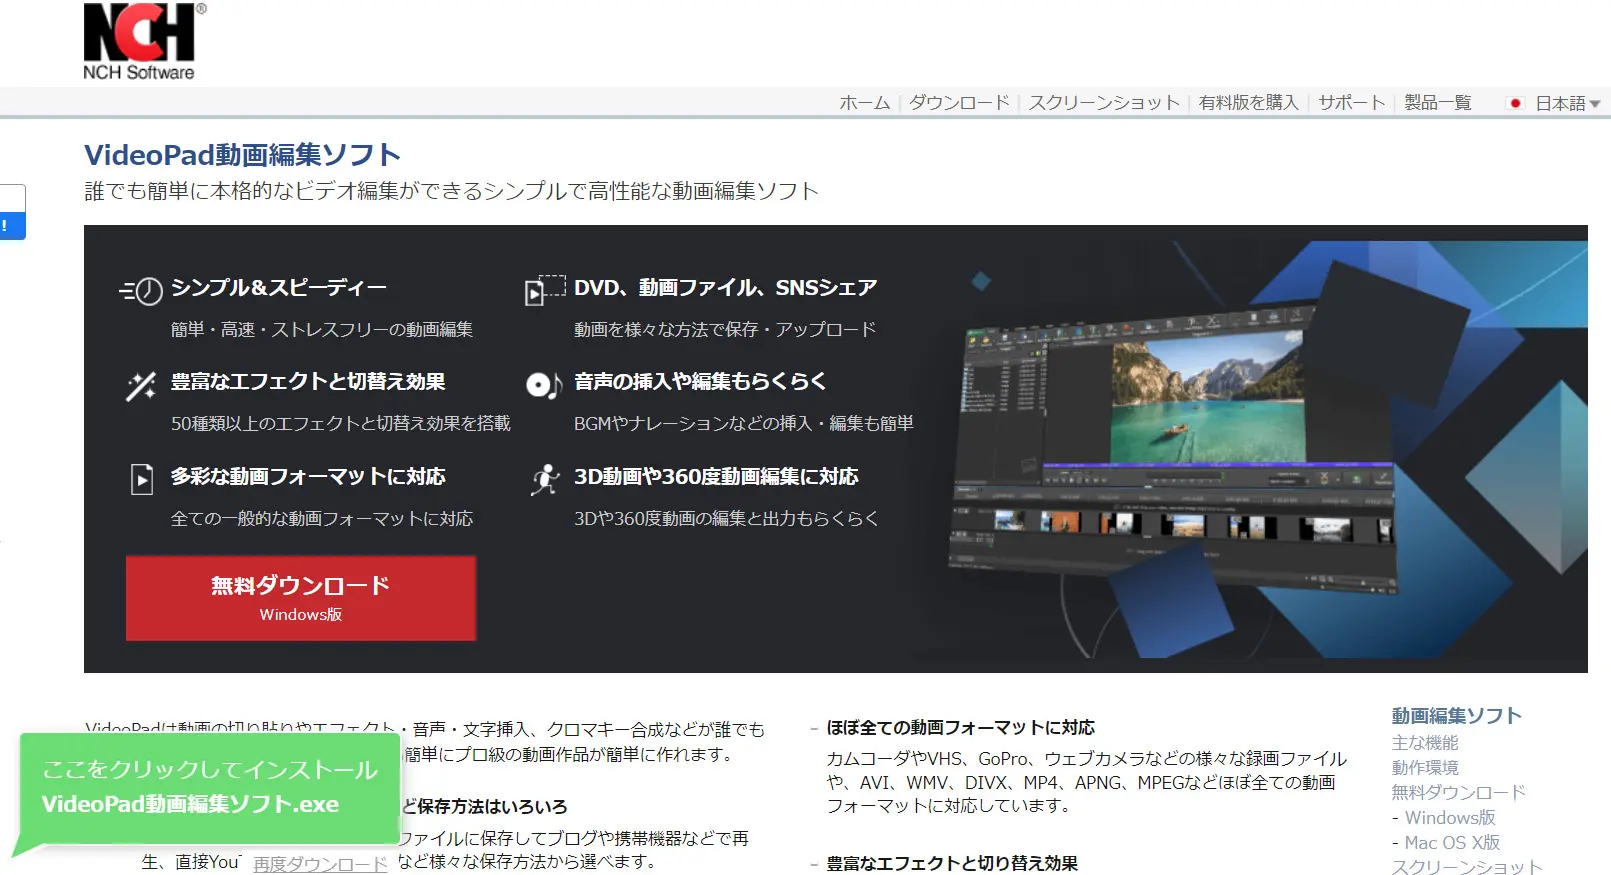
Task: Click the 再度ダウンロード link
Action: (x=320, y=864)
